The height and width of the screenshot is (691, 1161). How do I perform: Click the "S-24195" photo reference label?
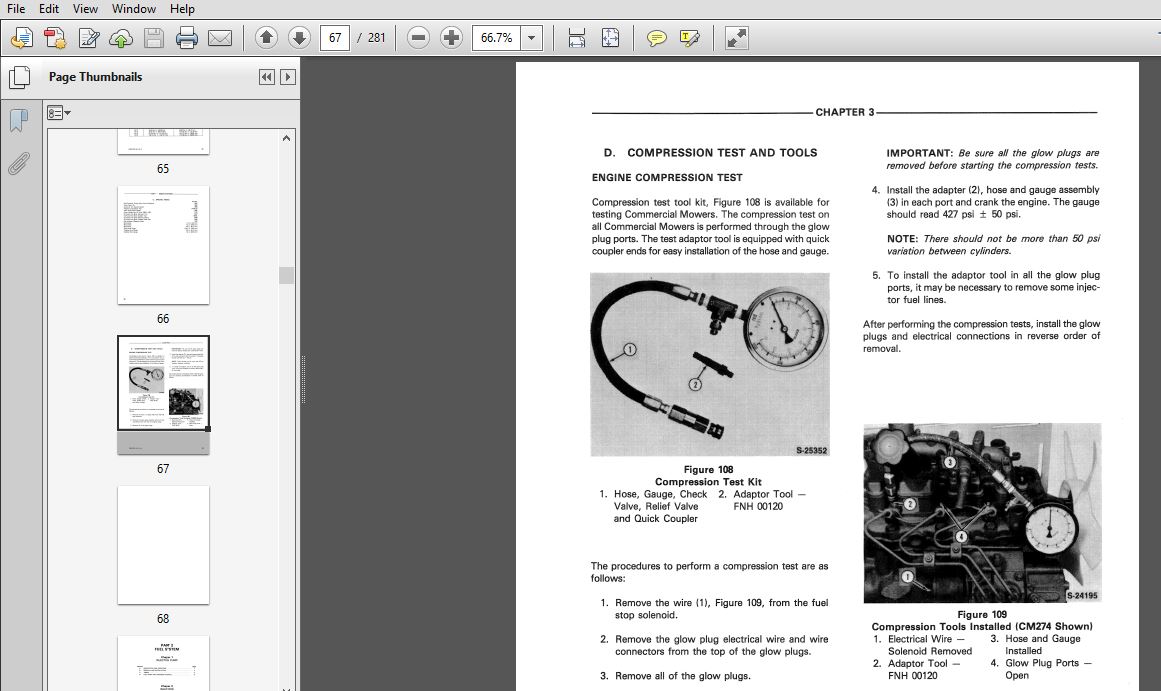(x=1083, y=595)
